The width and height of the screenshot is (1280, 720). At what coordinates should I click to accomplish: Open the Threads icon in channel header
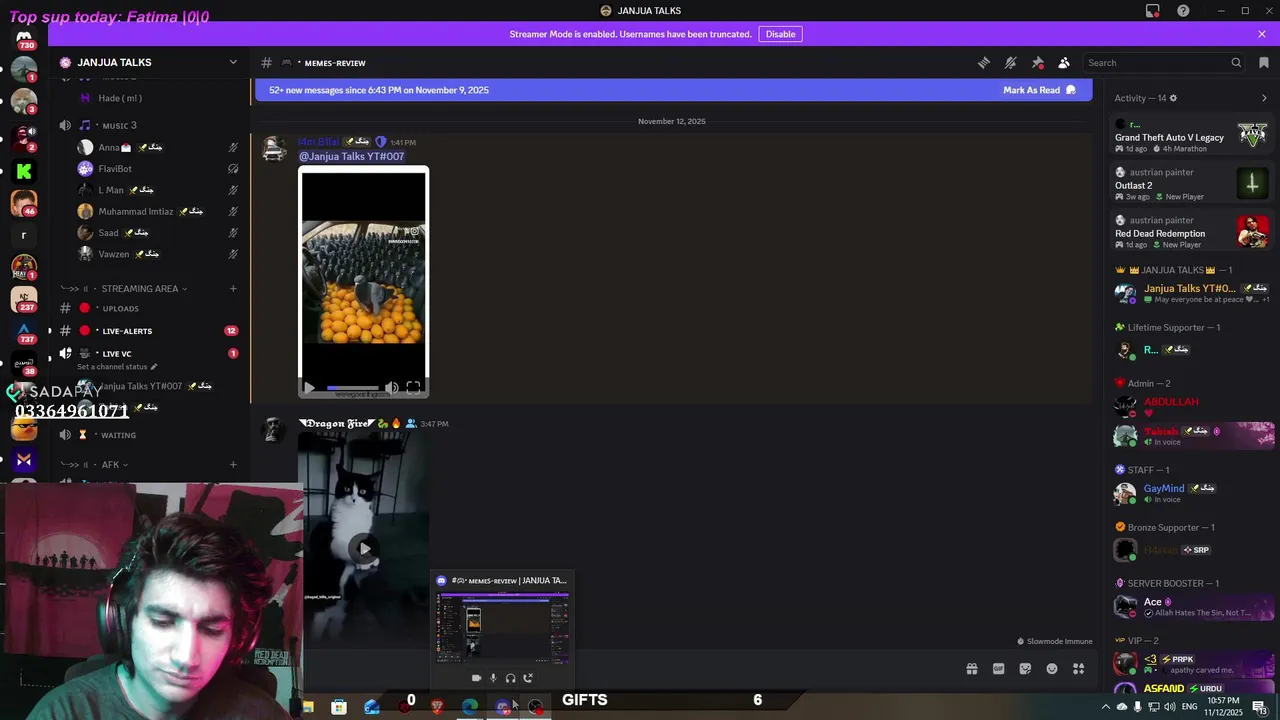point(984,62)
